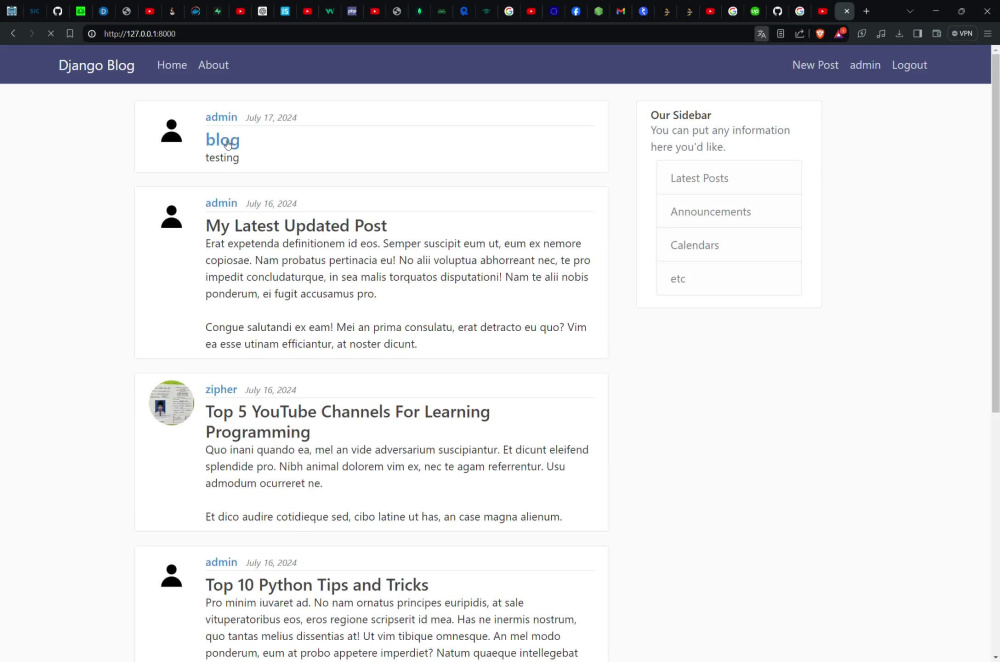Switch to the Facebook tab
The height and width of the screenshot is (662, 1000).
coord(576,11)
